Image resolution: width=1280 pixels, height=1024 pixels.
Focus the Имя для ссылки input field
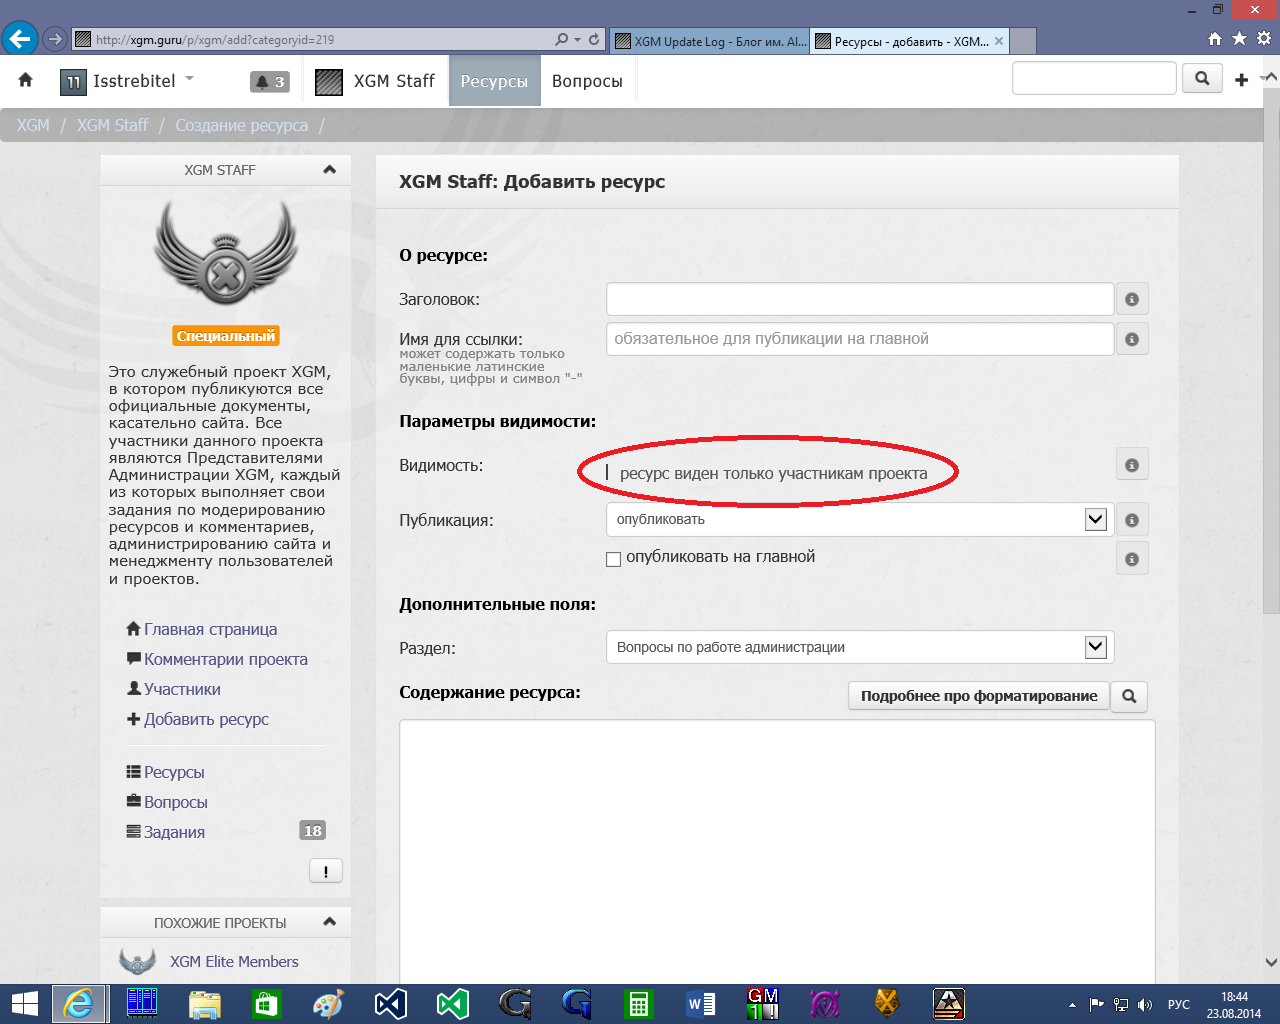[860, 339]
